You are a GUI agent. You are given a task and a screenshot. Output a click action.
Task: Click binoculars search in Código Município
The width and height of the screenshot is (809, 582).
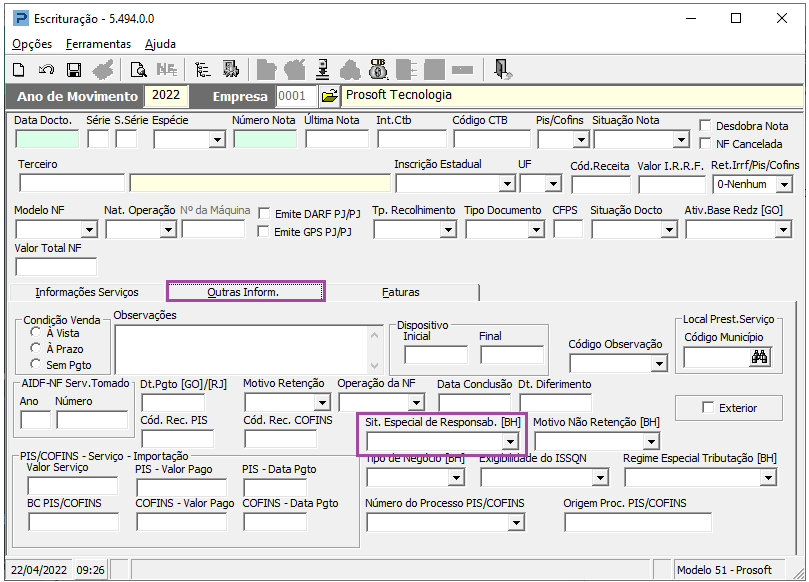(759, 357)
